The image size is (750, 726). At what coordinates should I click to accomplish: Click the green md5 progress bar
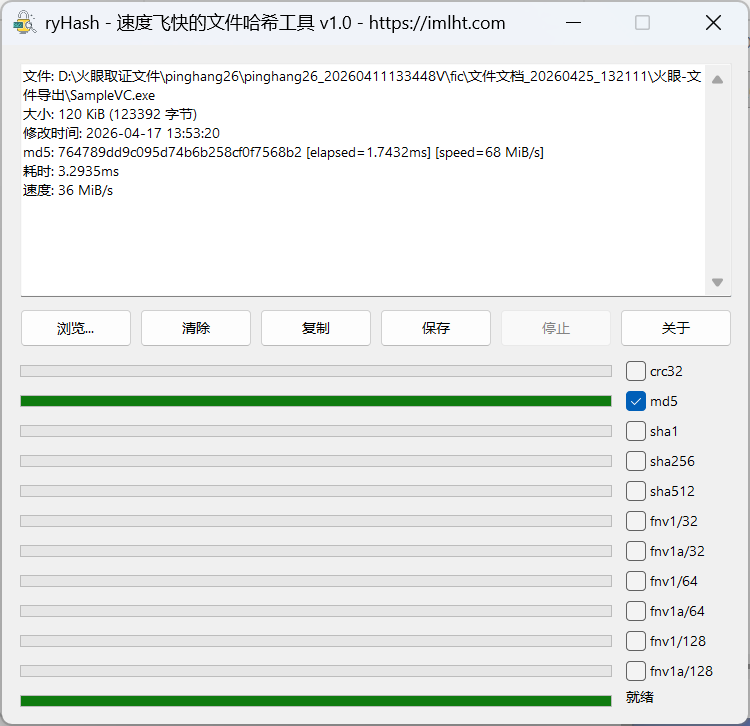315,401
